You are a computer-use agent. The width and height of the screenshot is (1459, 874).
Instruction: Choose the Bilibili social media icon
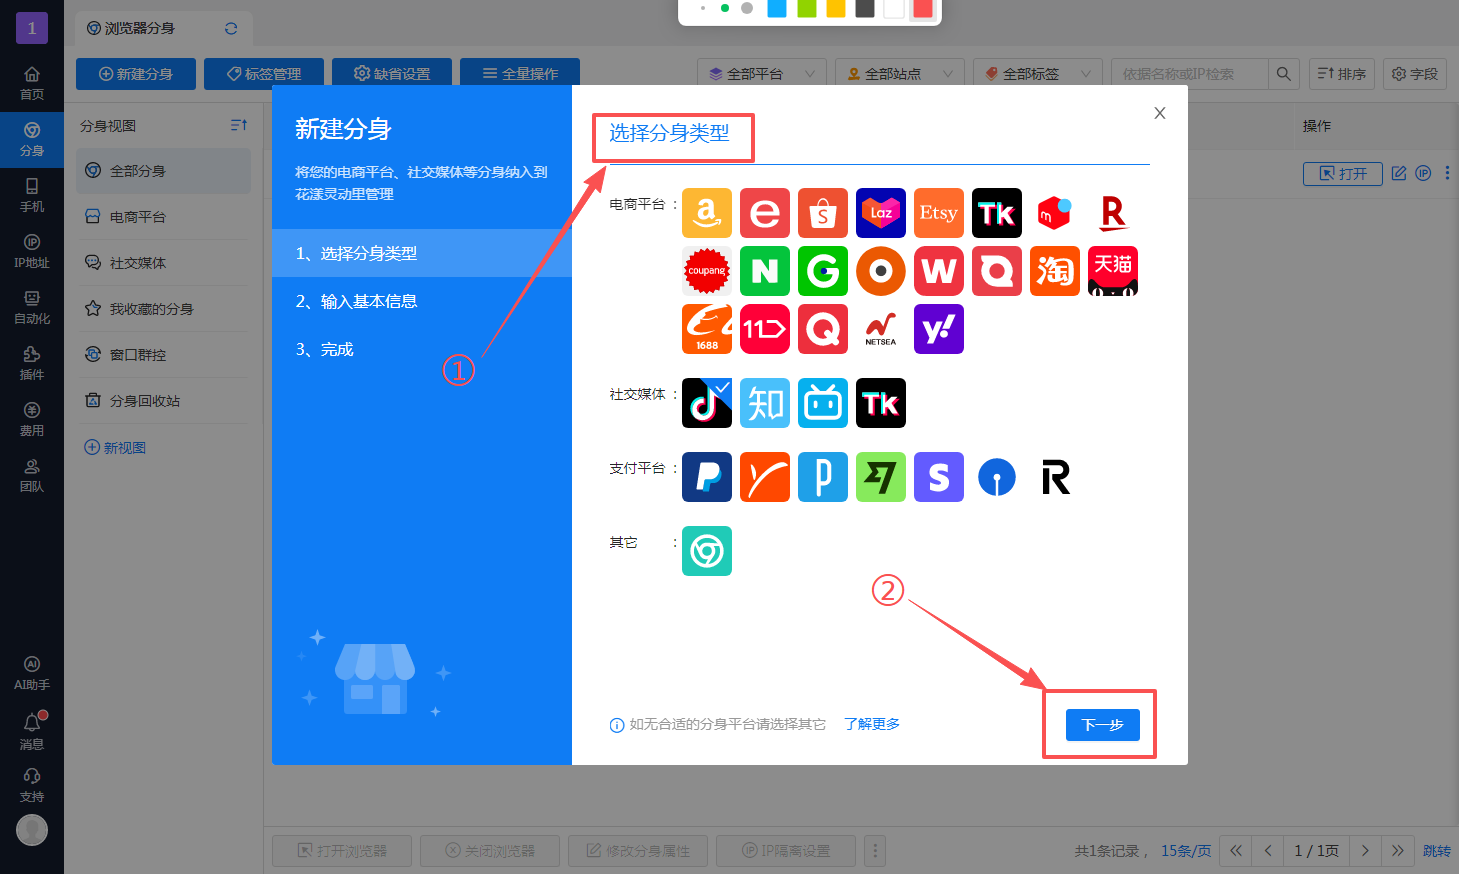pyautogui.click(x=822, y=403)
